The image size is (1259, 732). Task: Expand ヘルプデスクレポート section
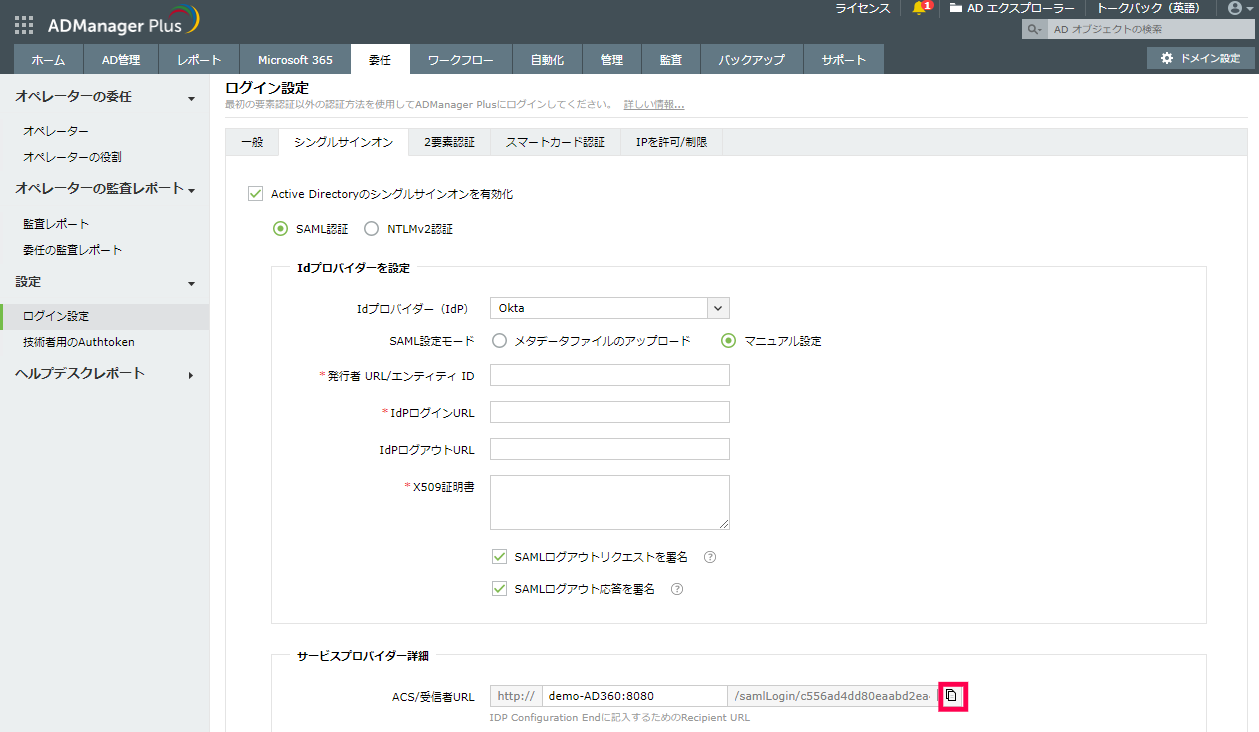pos(190,375)
